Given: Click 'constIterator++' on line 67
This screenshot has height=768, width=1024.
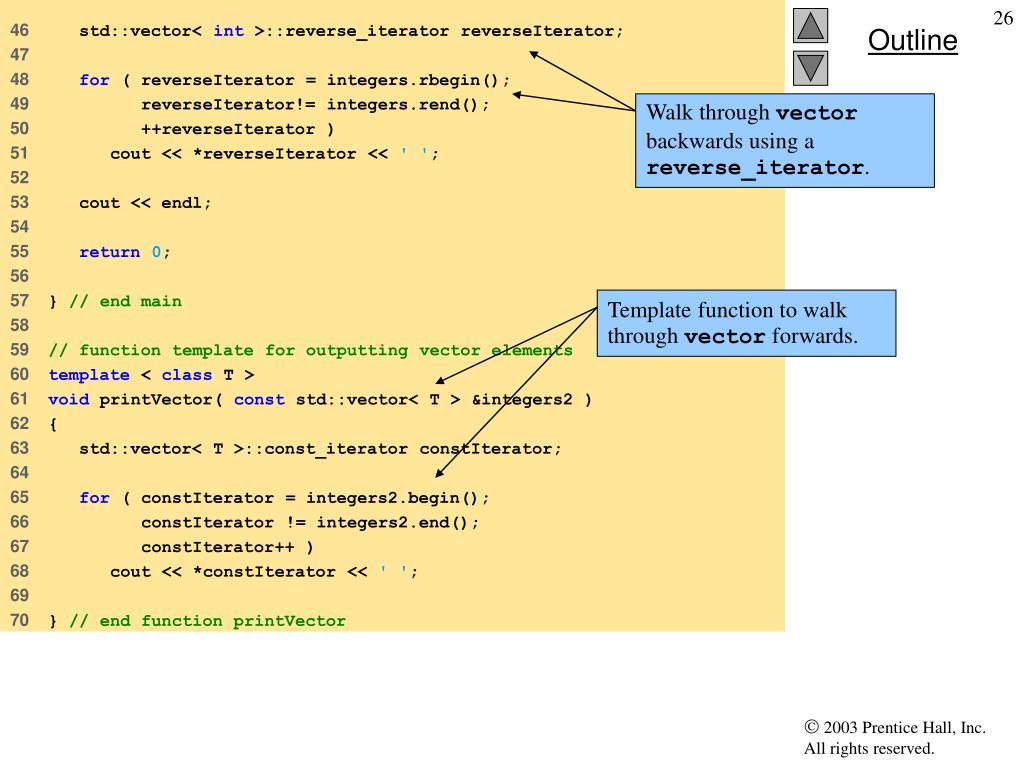Looking at the screenshot, I should point(217,547).
